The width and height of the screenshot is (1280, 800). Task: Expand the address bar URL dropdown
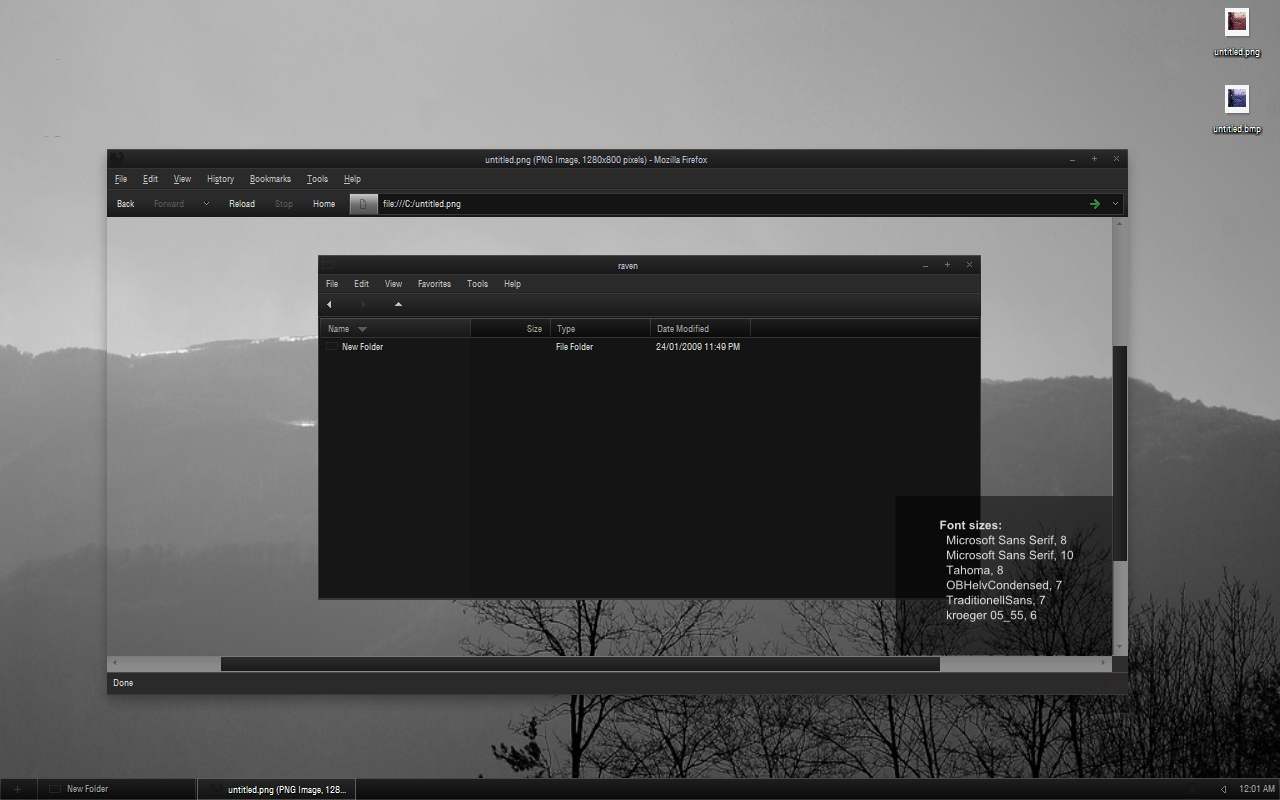point(1115,204)
